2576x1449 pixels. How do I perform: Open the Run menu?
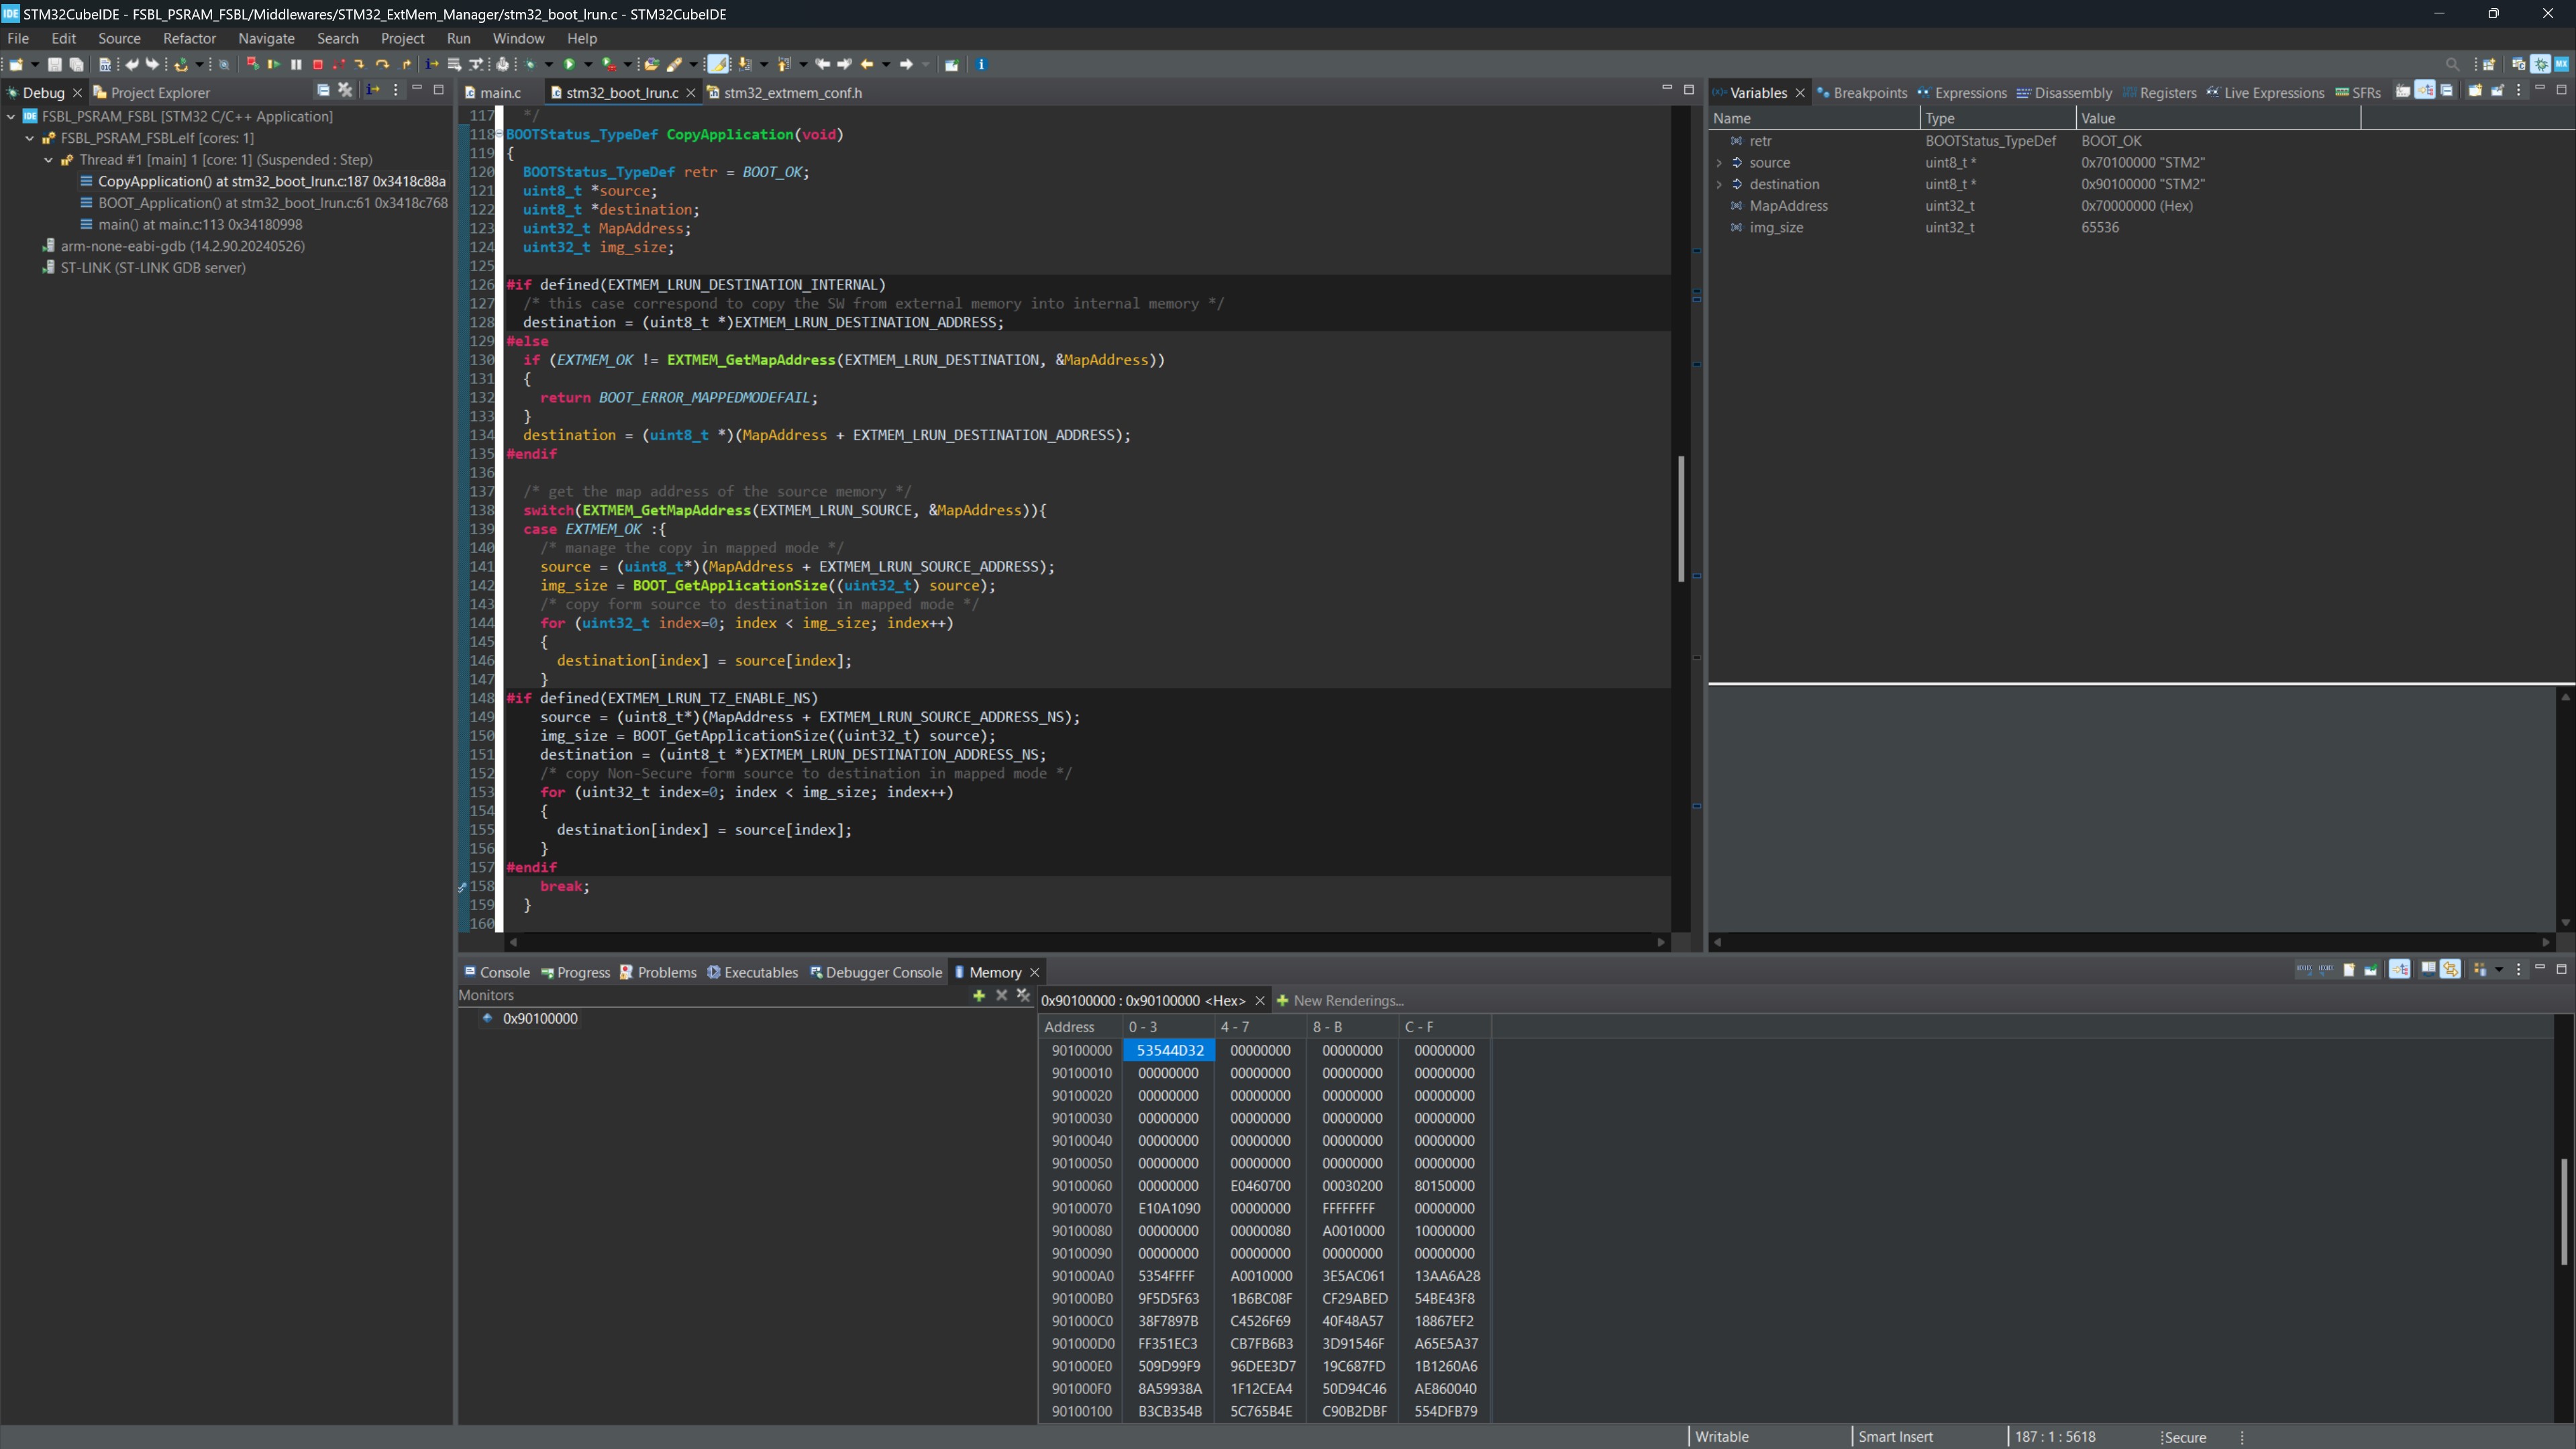point(458,38)
